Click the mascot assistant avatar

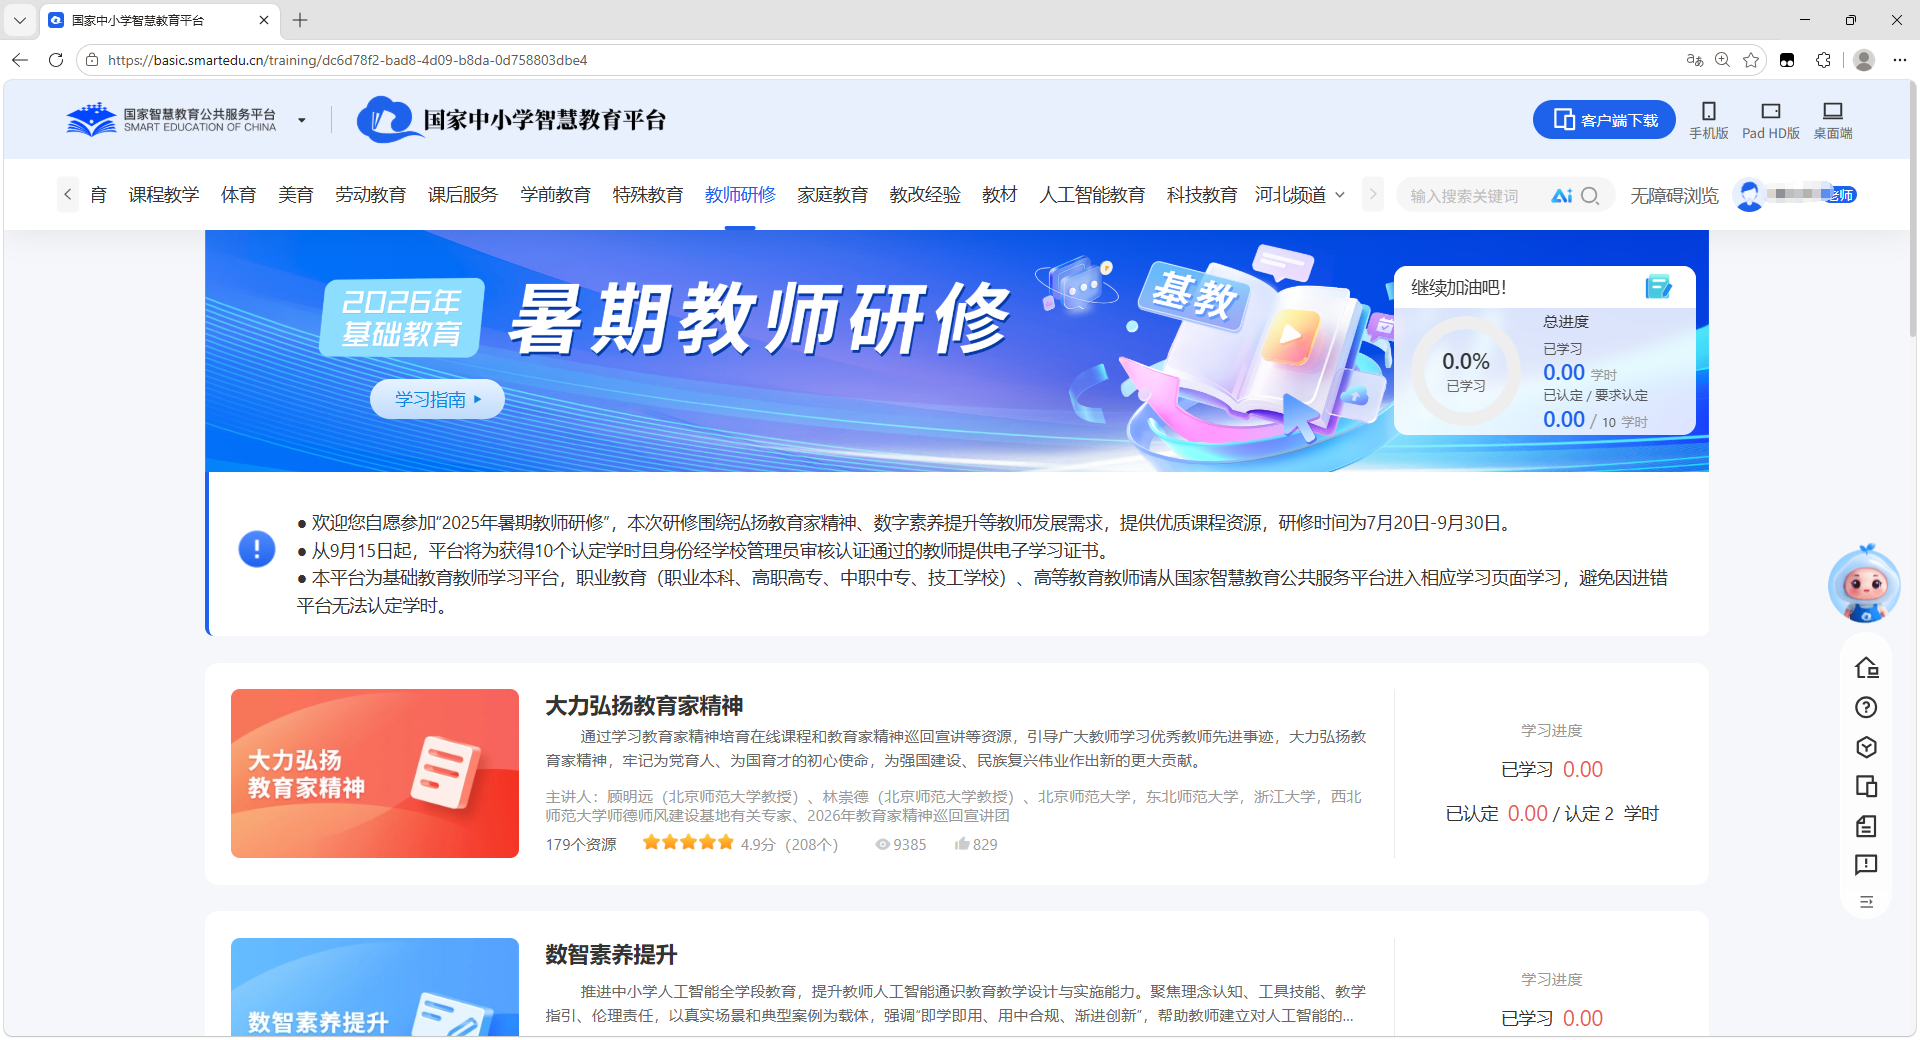pos(1864,585)
